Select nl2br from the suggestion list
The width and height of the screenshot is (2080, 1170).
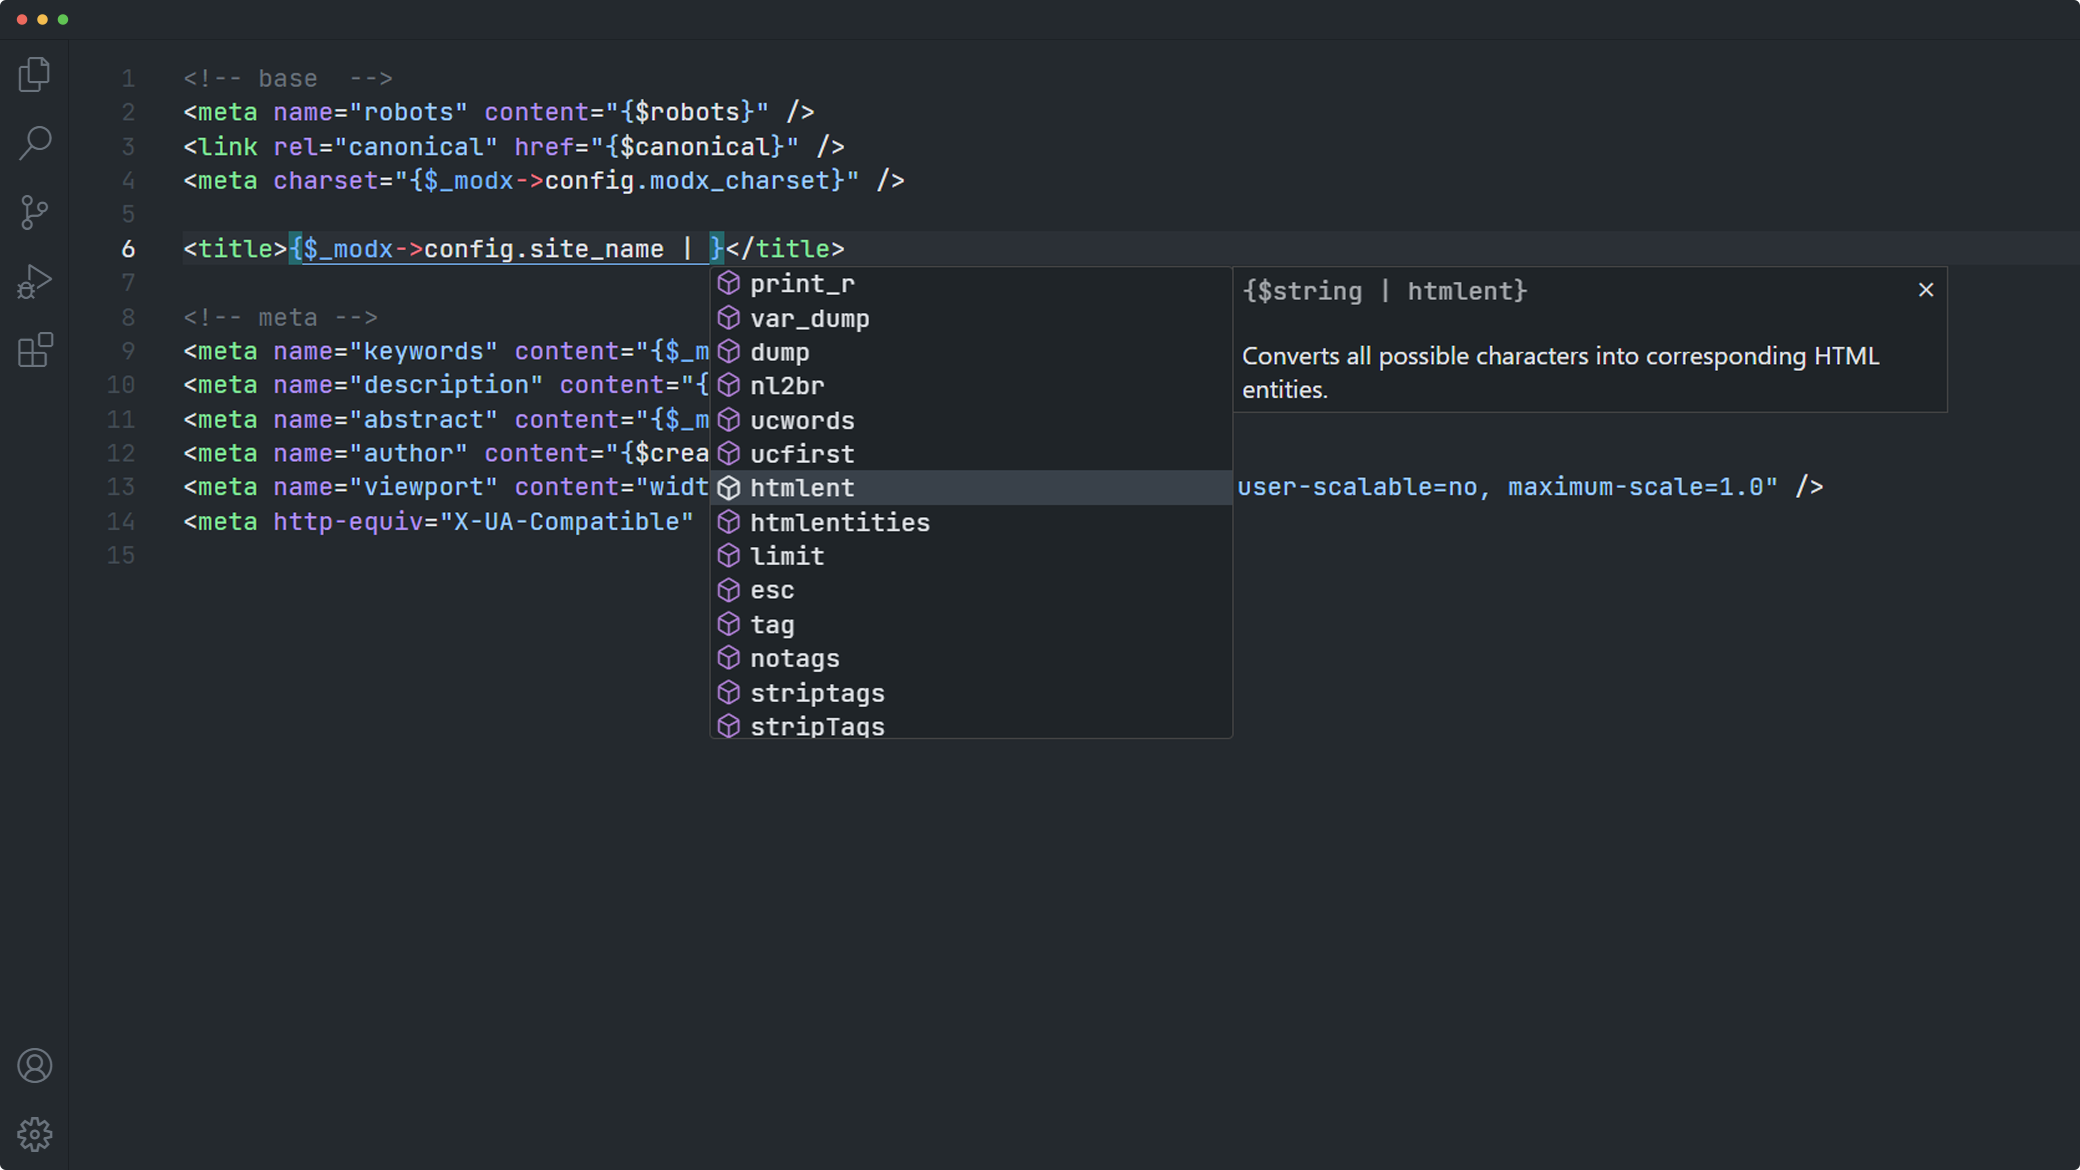(x=787, y=386)
